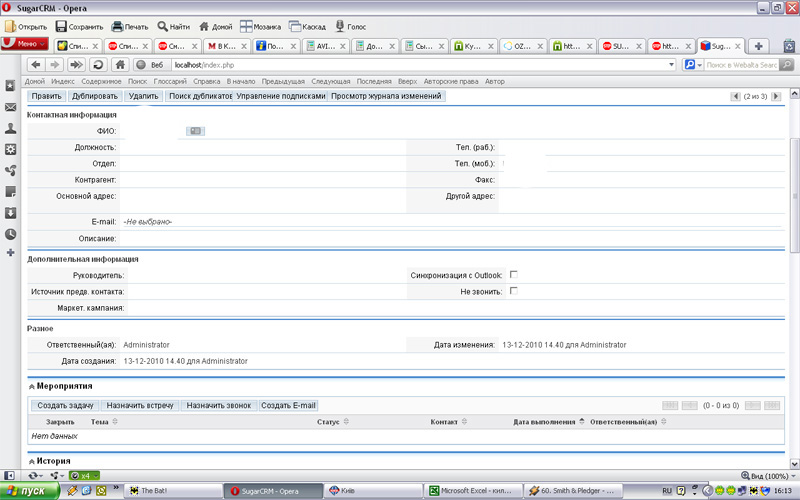
Task: Open the Opera Меню dropdown
Action: (x=25, y=45)
